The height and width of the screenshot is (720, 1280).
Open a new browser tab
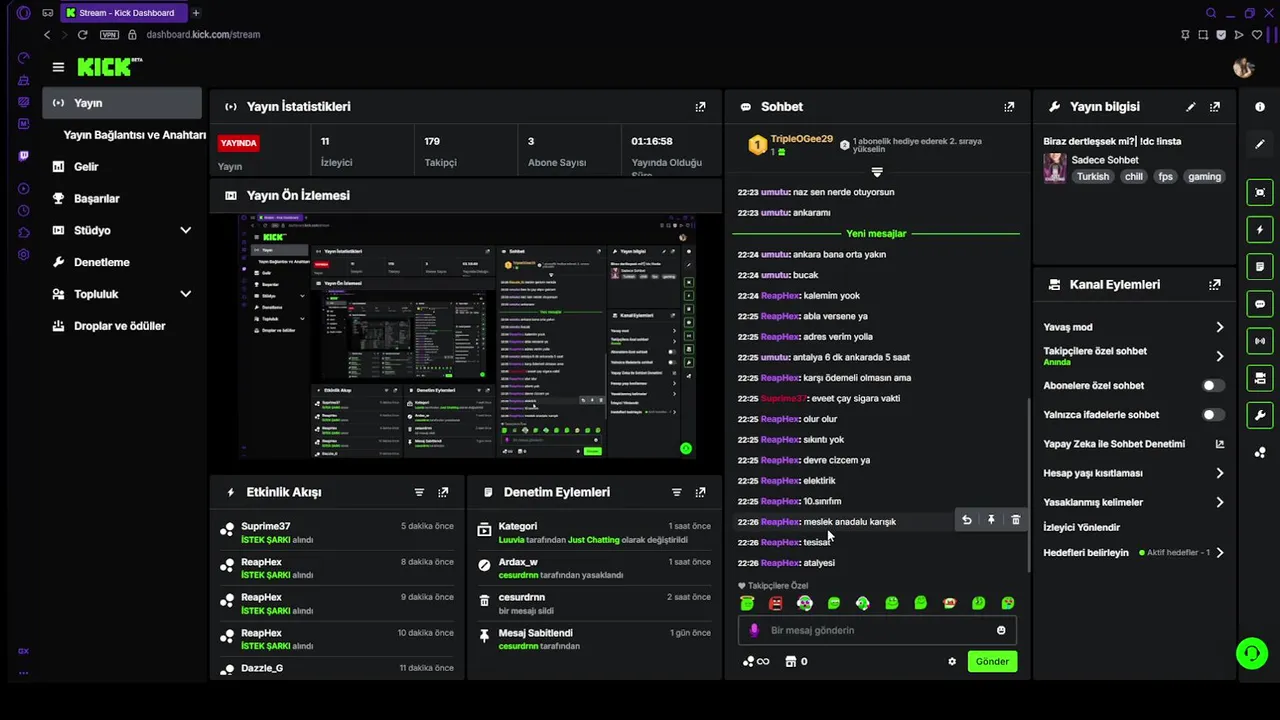pos(196,13)
